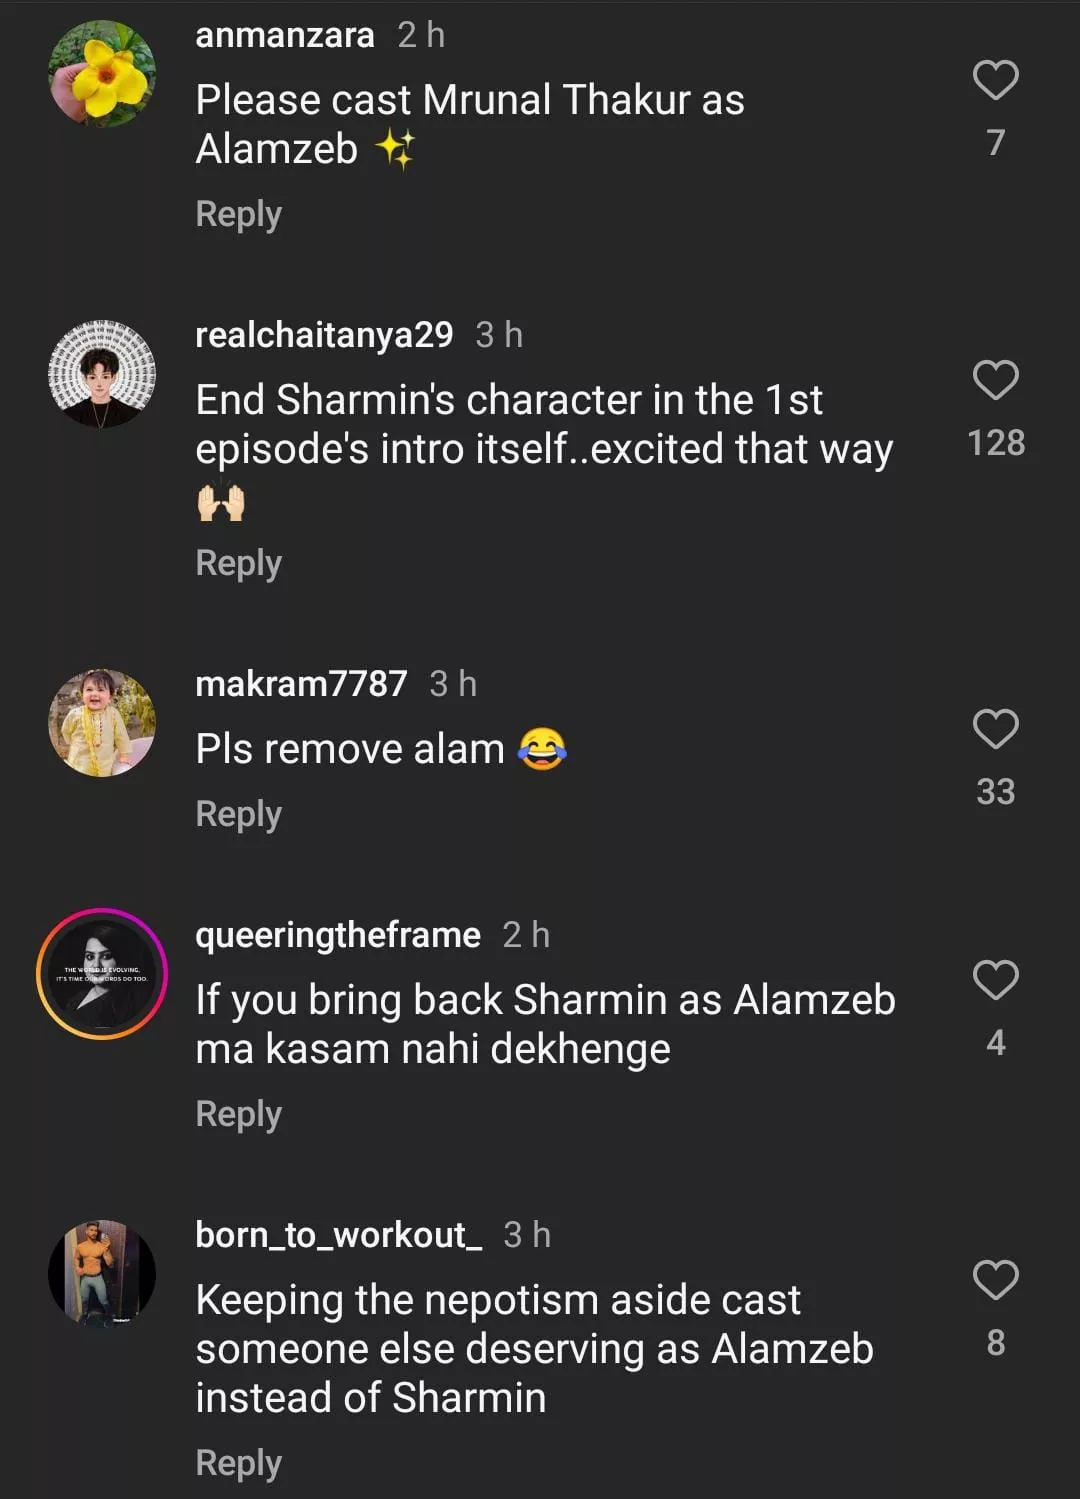1080x1499 pixels.
Task: Like anmanzara's Mrunal Thakur comment
Action: [x=995, y=81]
